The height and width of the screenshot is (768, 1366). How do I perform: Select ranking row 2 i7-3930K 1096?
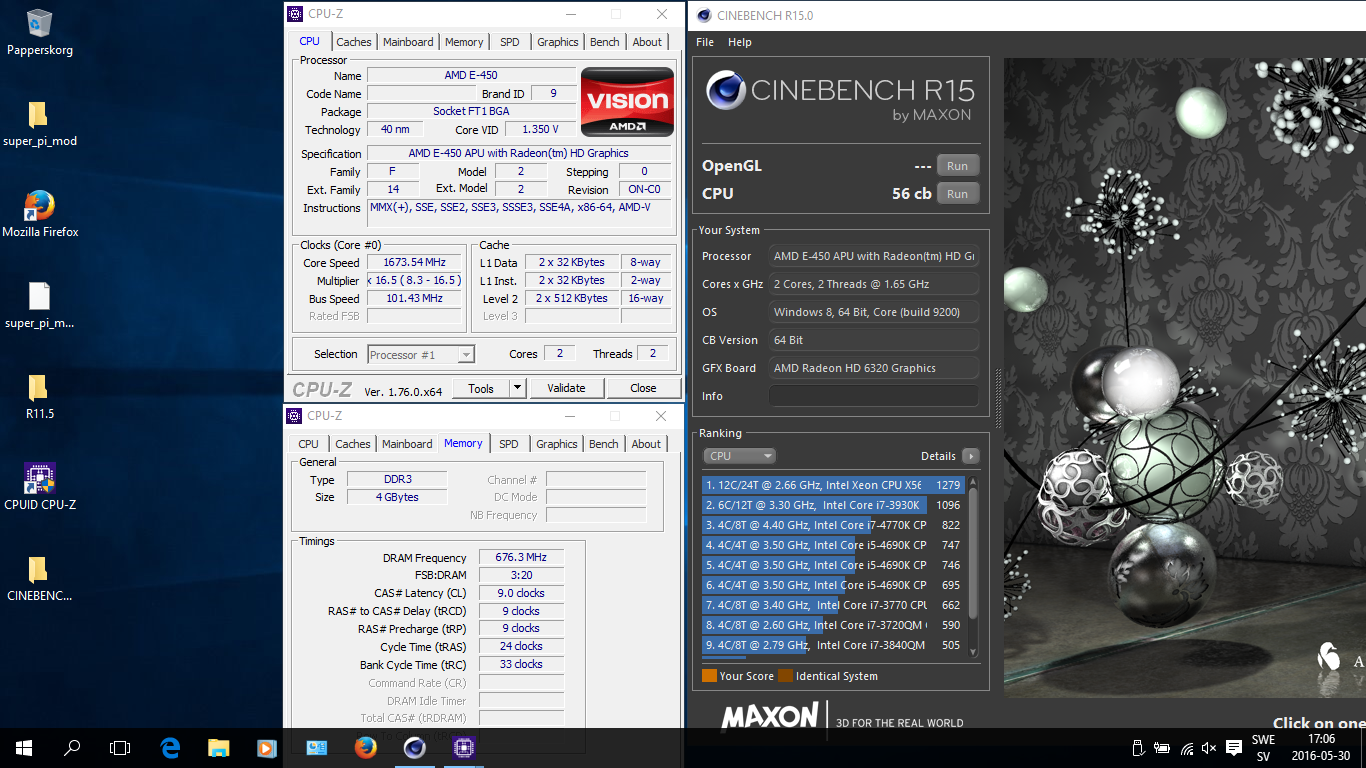coord(833,505)
